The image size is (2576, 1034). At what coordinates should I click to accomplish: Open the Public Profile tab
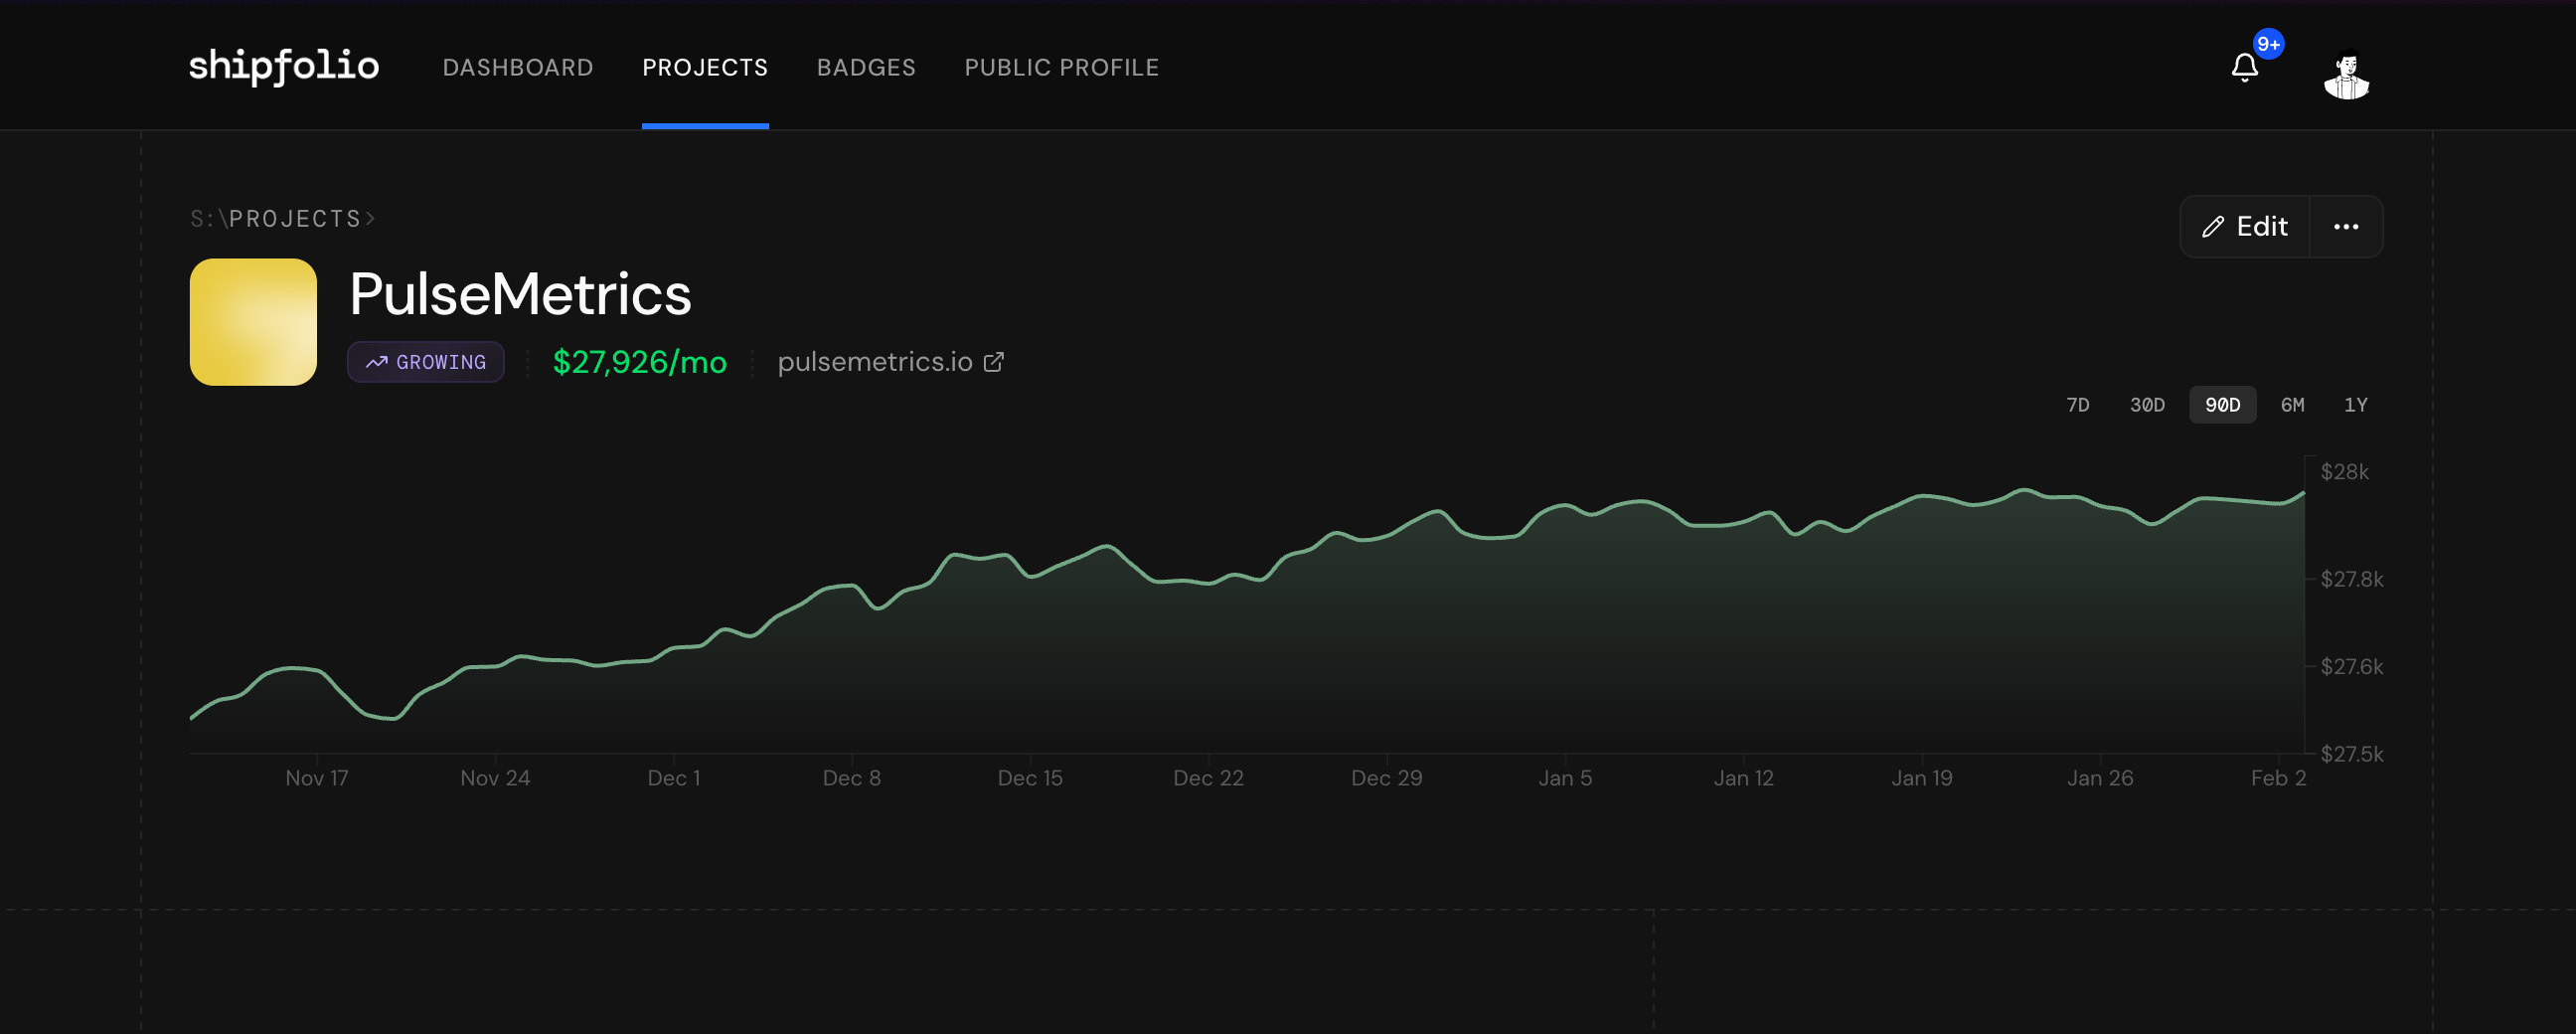(1061, 67)
